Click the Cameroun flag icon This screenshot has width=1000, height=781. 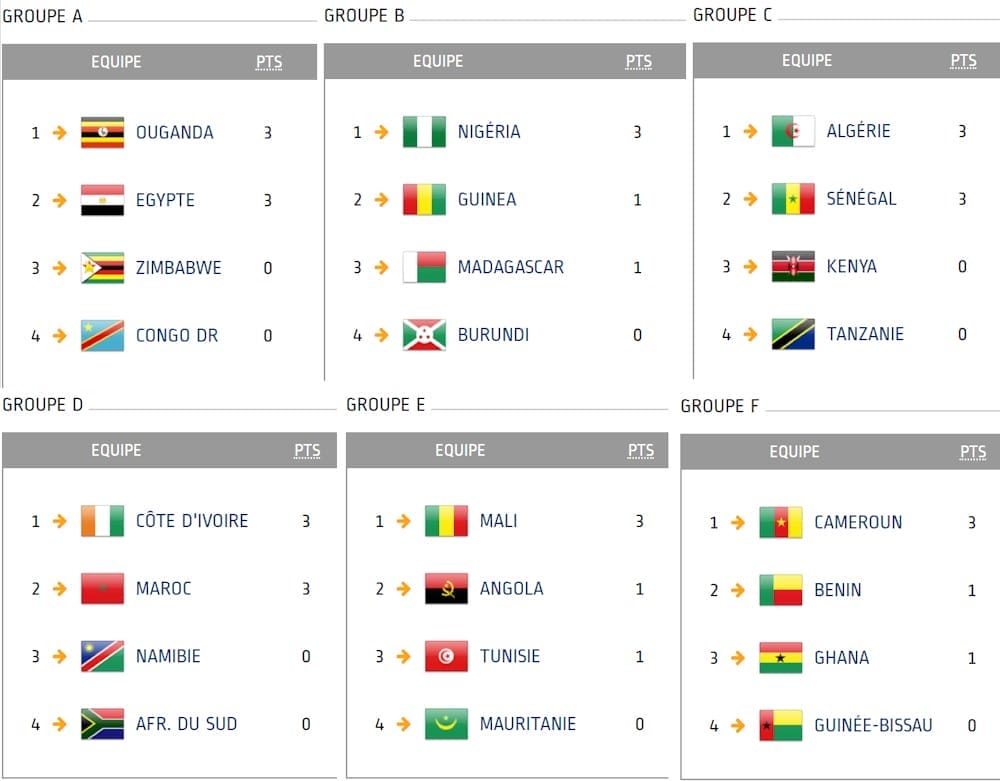(x=781, y=522)
